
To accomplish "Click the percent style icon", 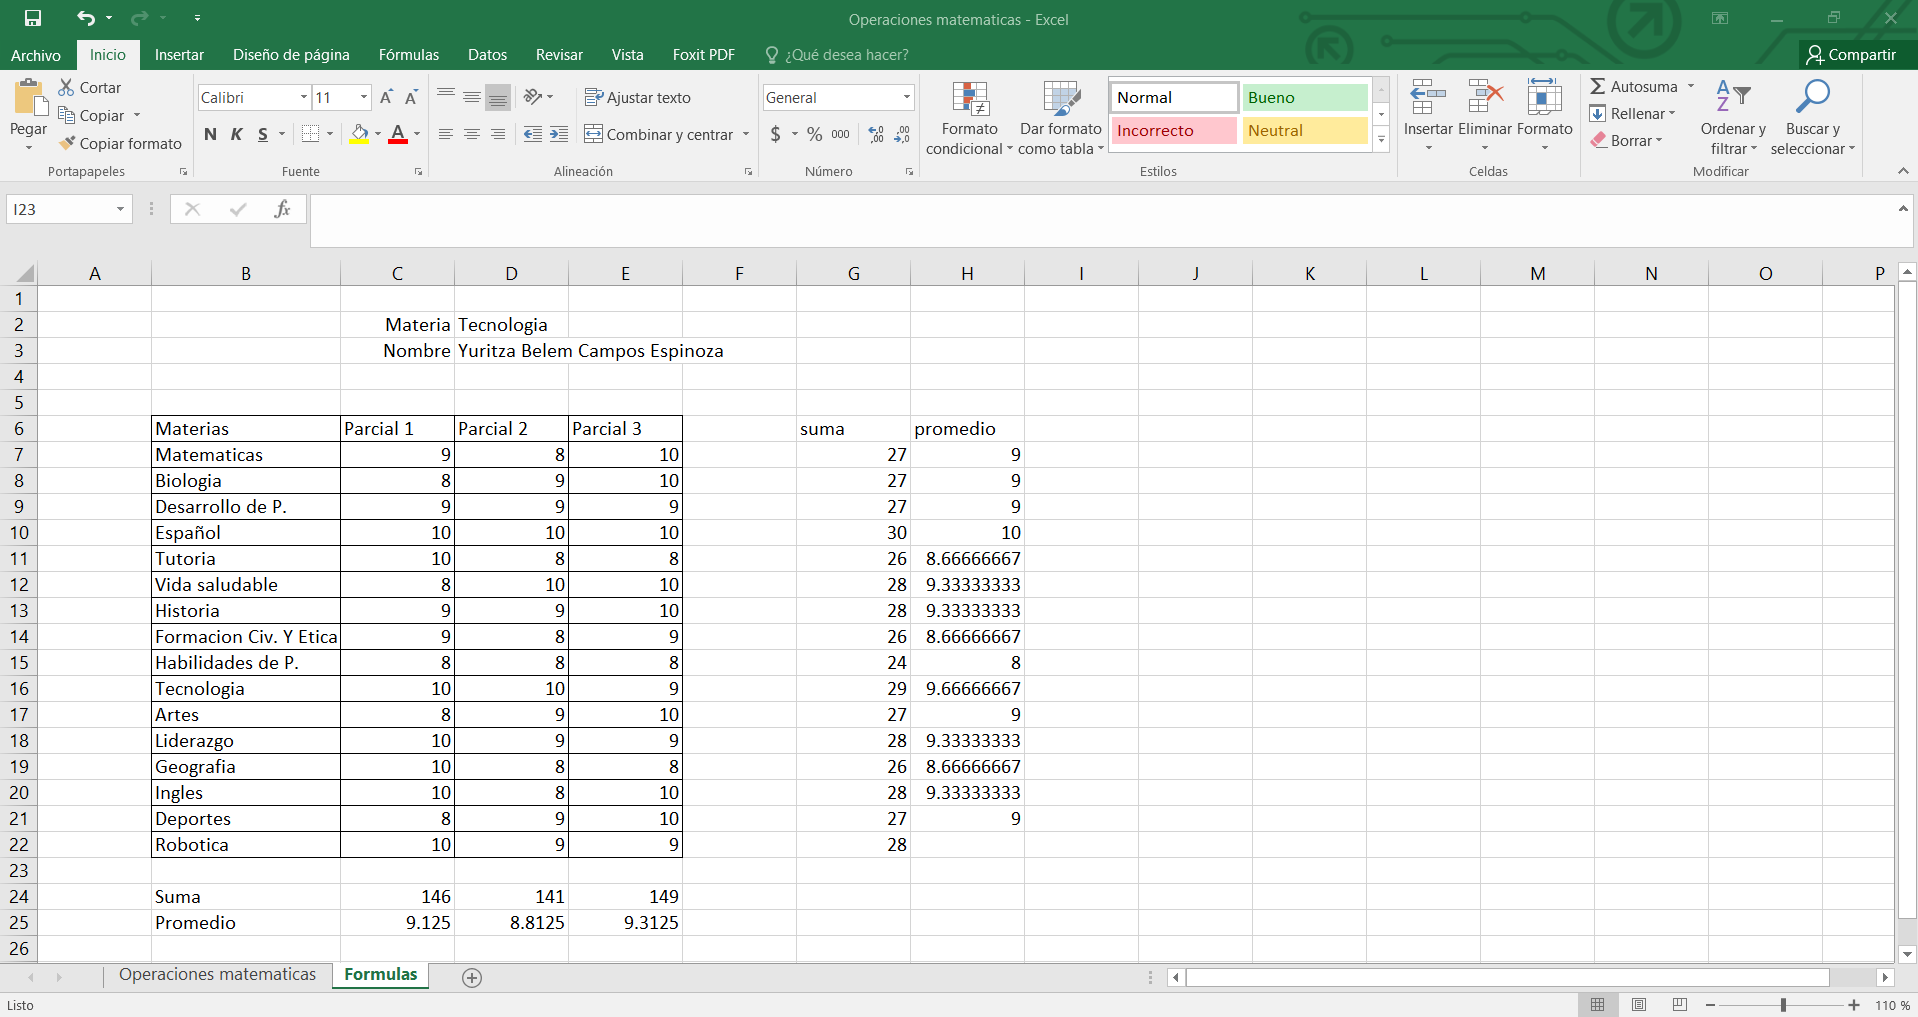I will click(x=815, y=134).
